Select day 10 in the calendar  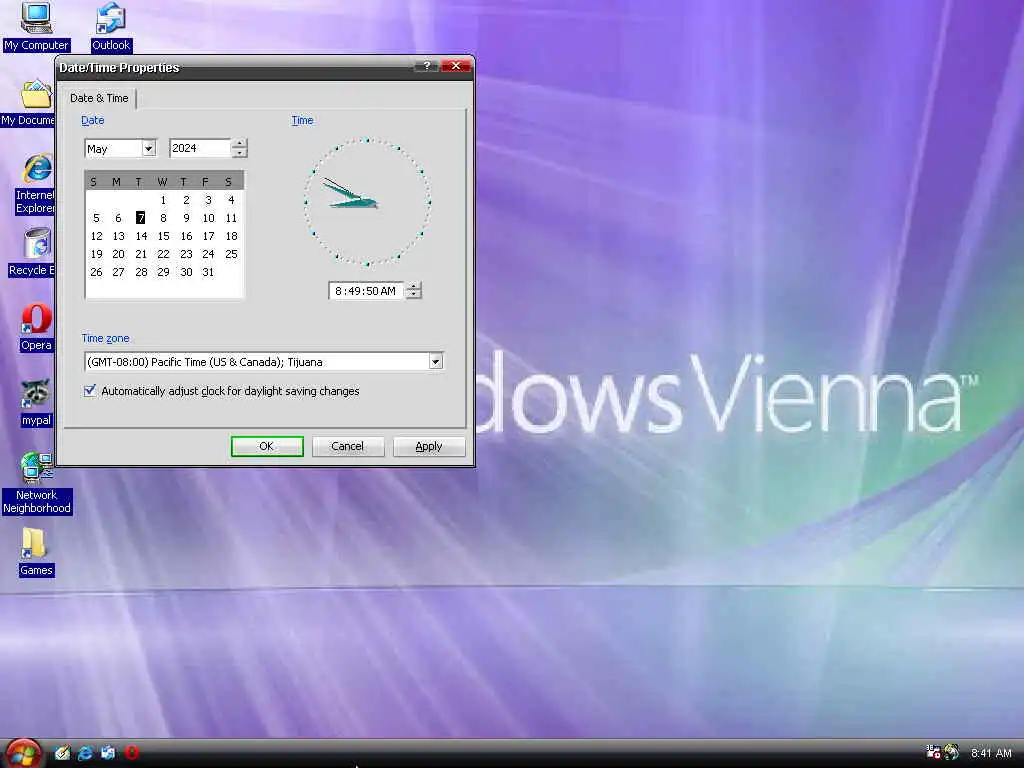click(x=208, y=218)
